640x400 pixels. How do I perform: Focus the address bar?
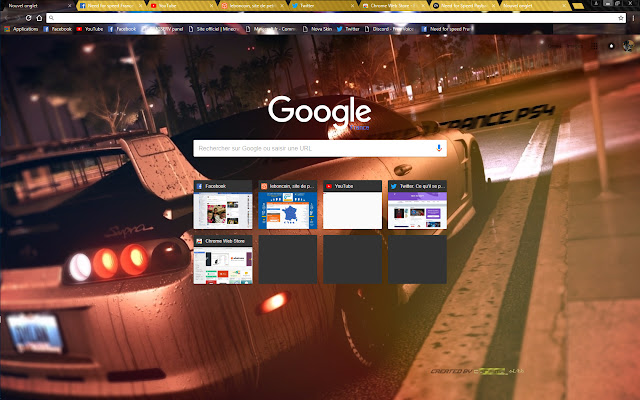(x=336, y=18)
